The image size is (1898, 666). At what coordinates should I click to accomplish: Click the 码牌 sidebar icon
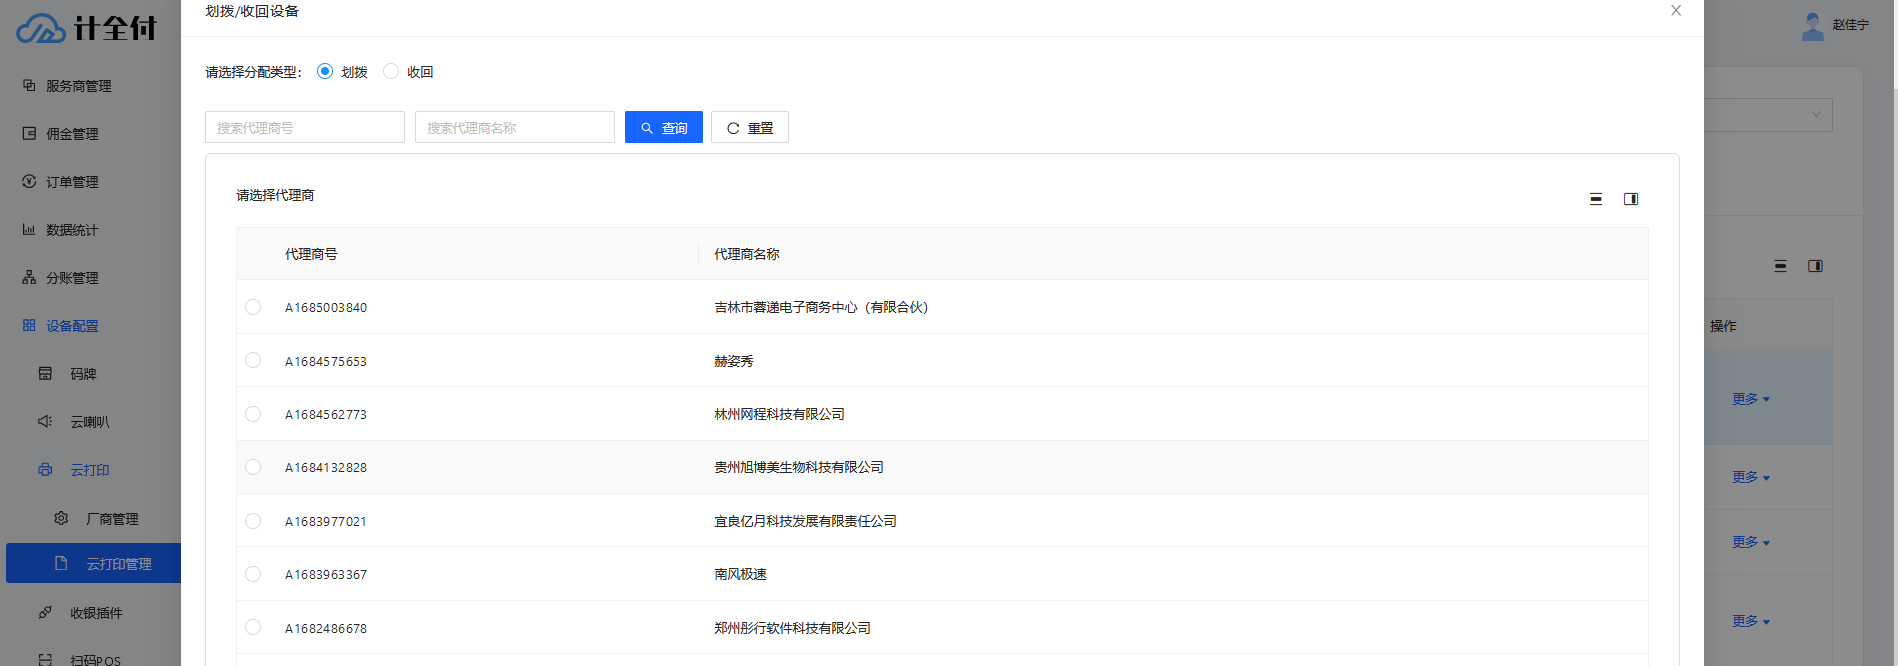[x=45, y=374]
